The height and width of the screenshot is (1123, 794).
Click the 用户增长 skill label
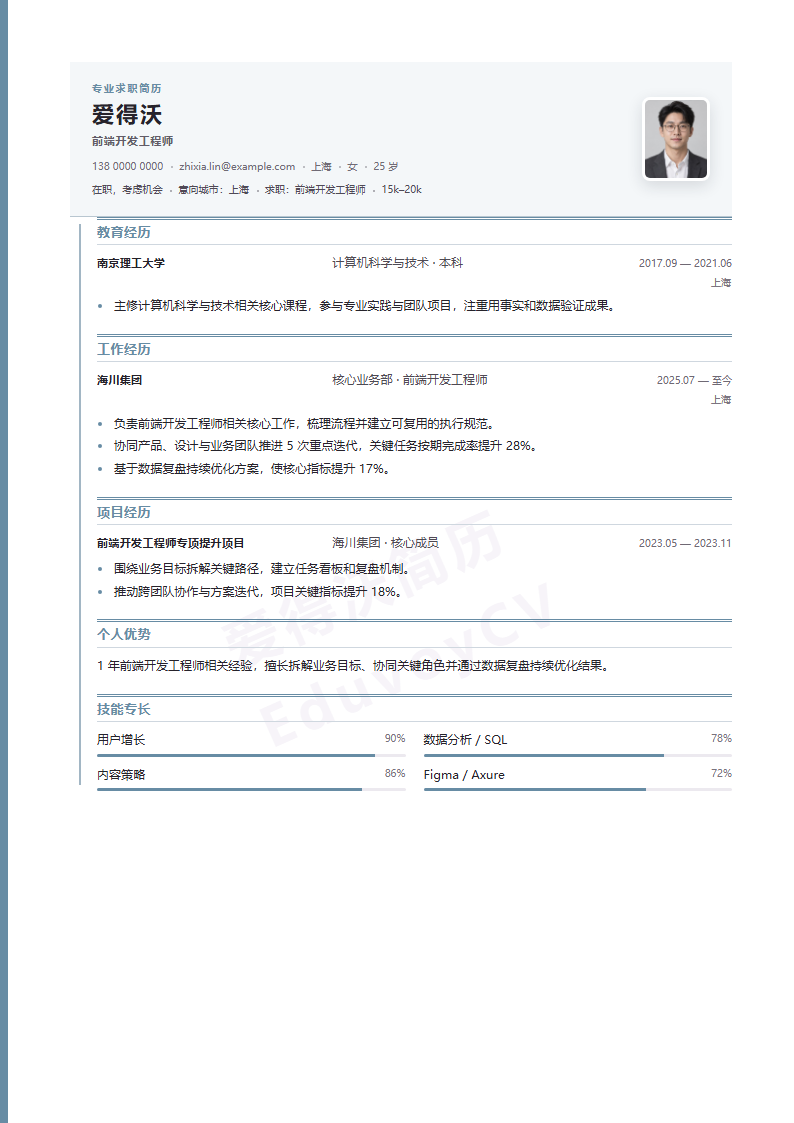coord(121,740)
